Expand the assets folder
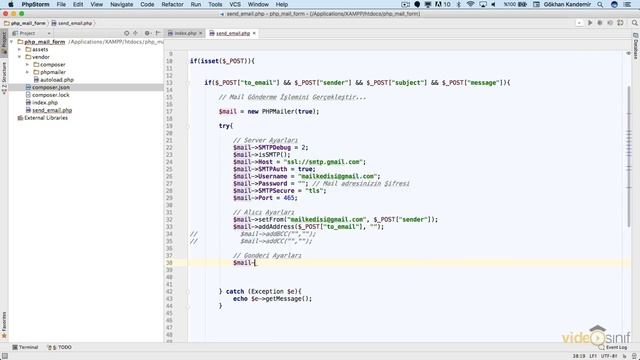 click(x=20, y=49)
